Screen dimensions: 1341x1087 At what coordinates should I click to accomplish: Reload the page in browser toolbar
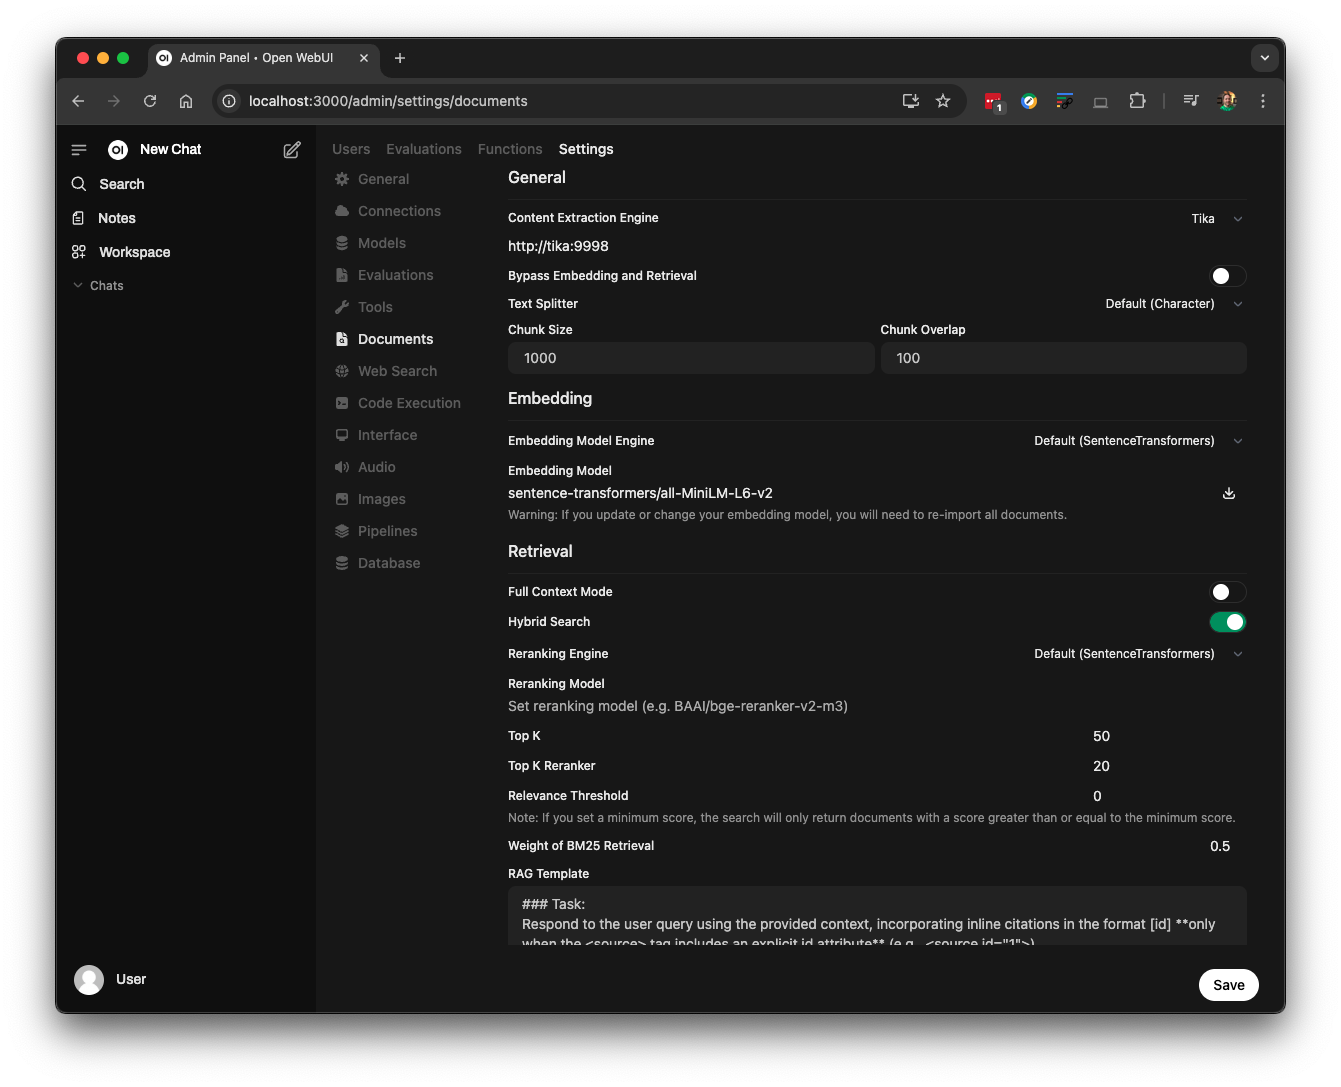coord(150,101)
